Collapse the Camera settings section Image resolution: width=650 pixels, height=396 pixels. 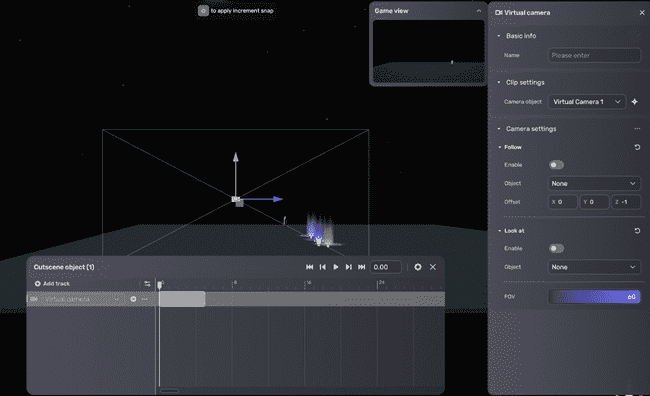coord(499,129)
